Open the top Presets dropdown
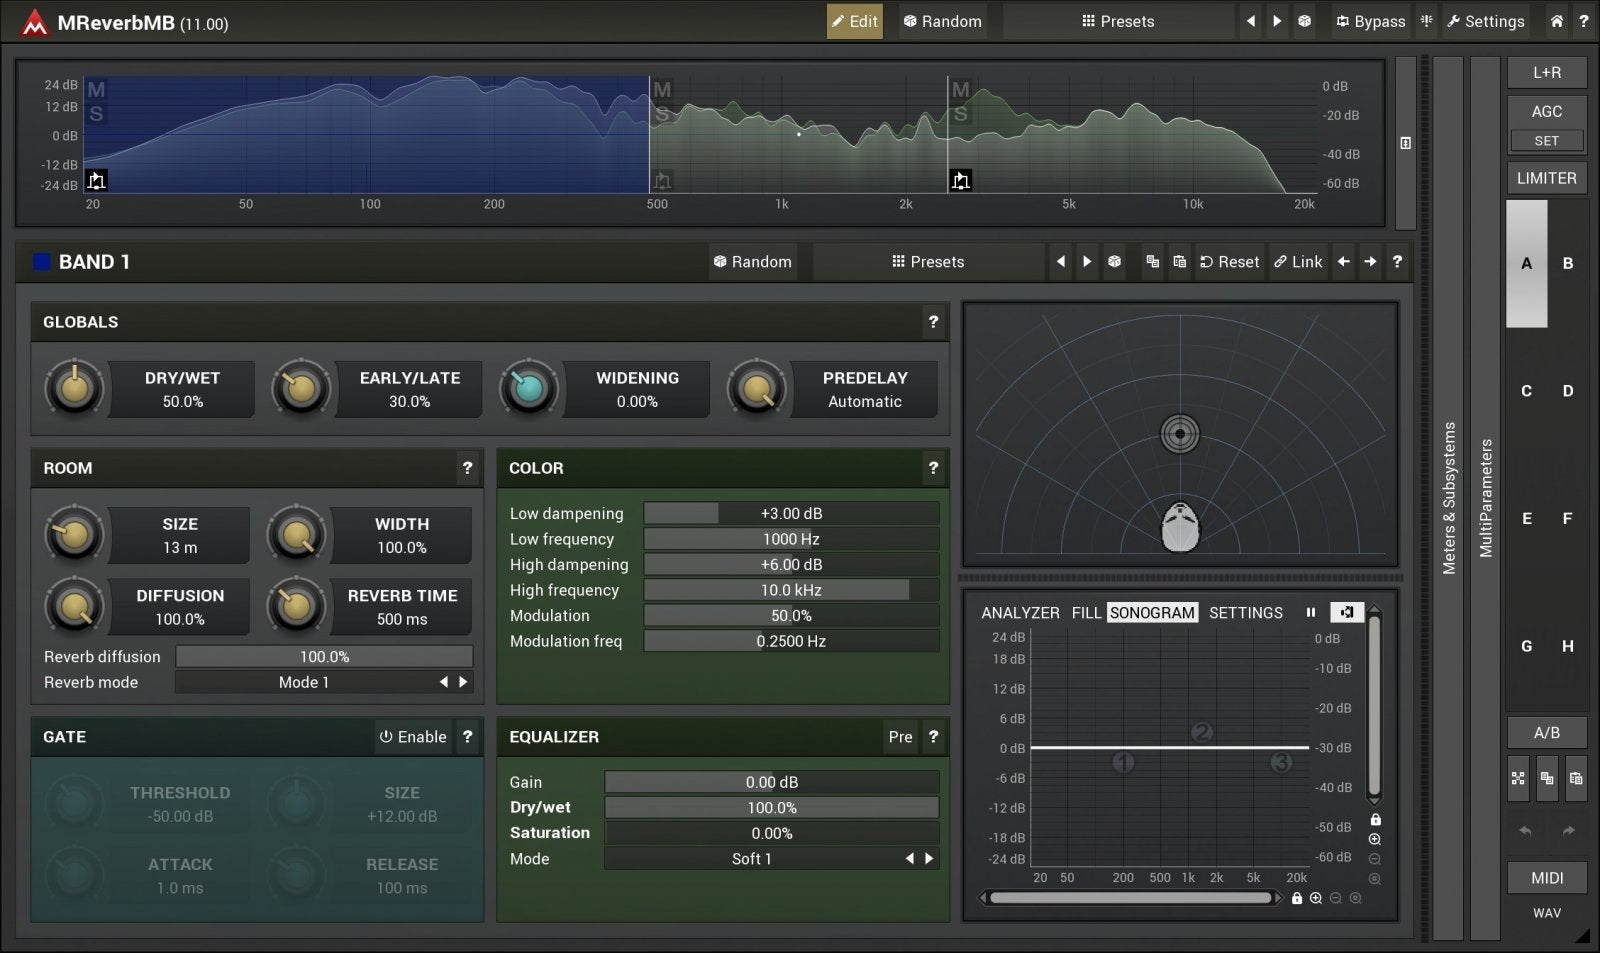The image size is (1600, 953). pyautogui.click(x=1117, y=21)
